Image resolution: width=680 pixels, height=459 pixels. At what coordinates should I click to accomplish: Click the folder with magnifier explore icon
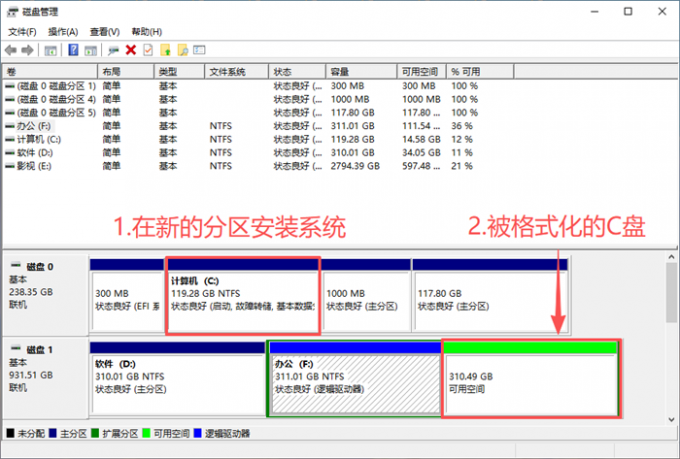pos(183,50)
